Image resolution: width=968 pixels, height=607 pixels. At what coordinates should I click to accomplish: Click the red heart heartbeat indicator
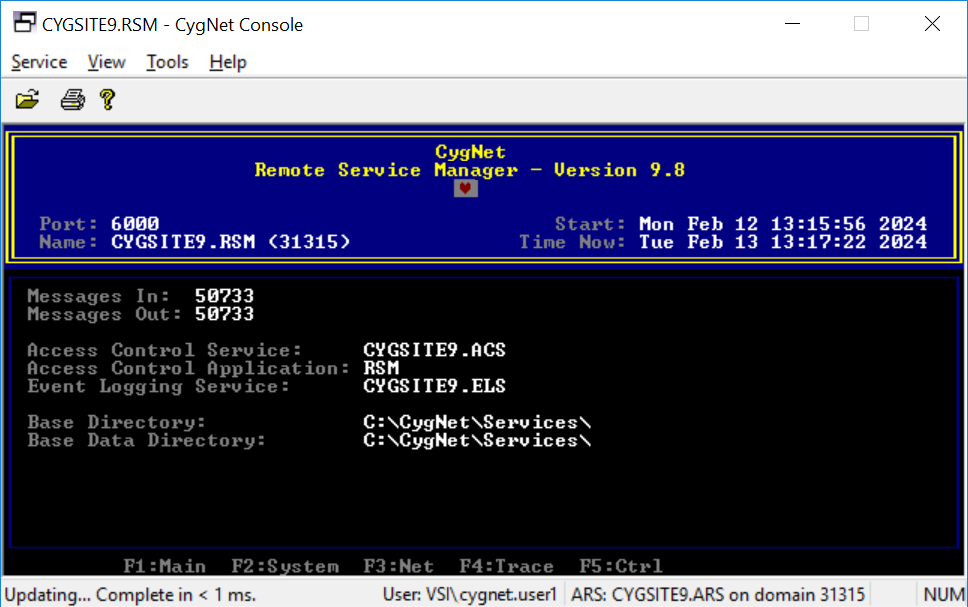point(465,188)
